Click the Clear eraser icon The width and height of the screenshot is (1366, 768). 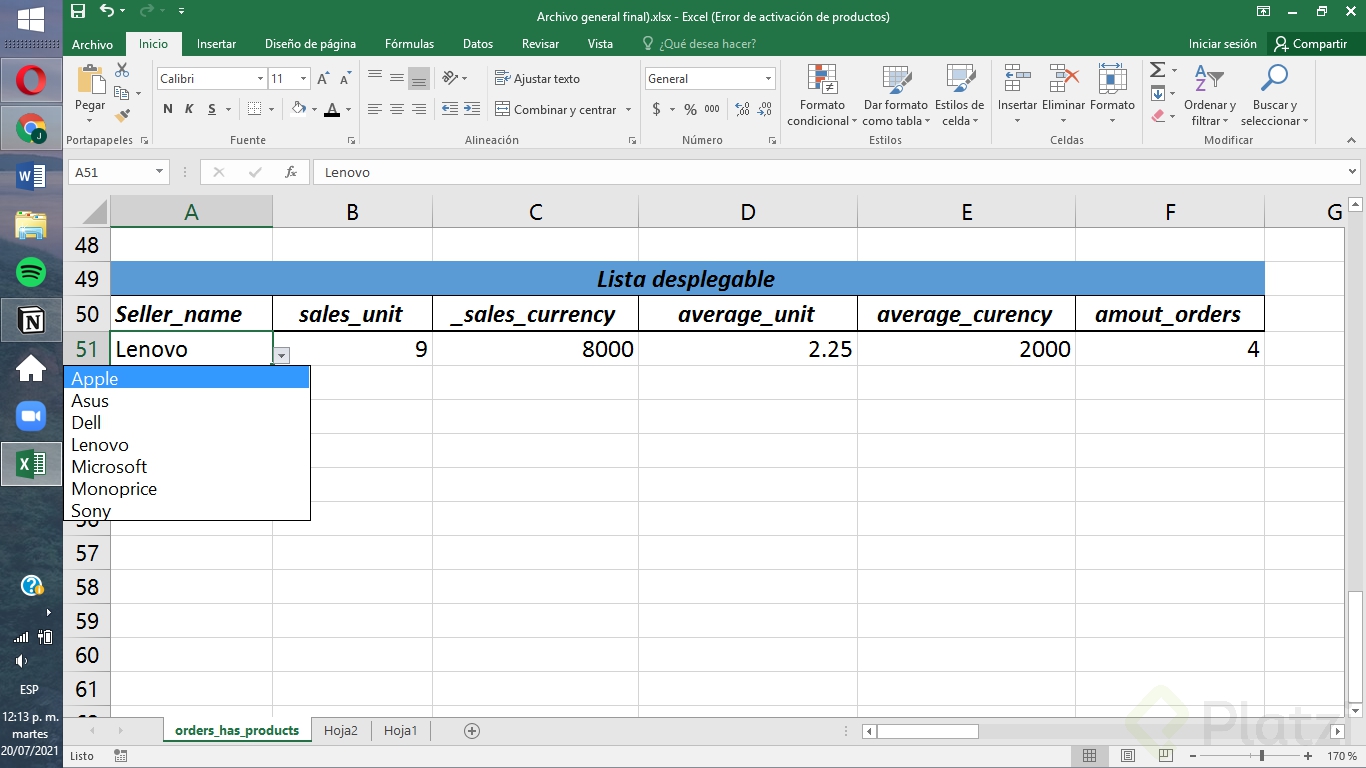coord(1158,116)
